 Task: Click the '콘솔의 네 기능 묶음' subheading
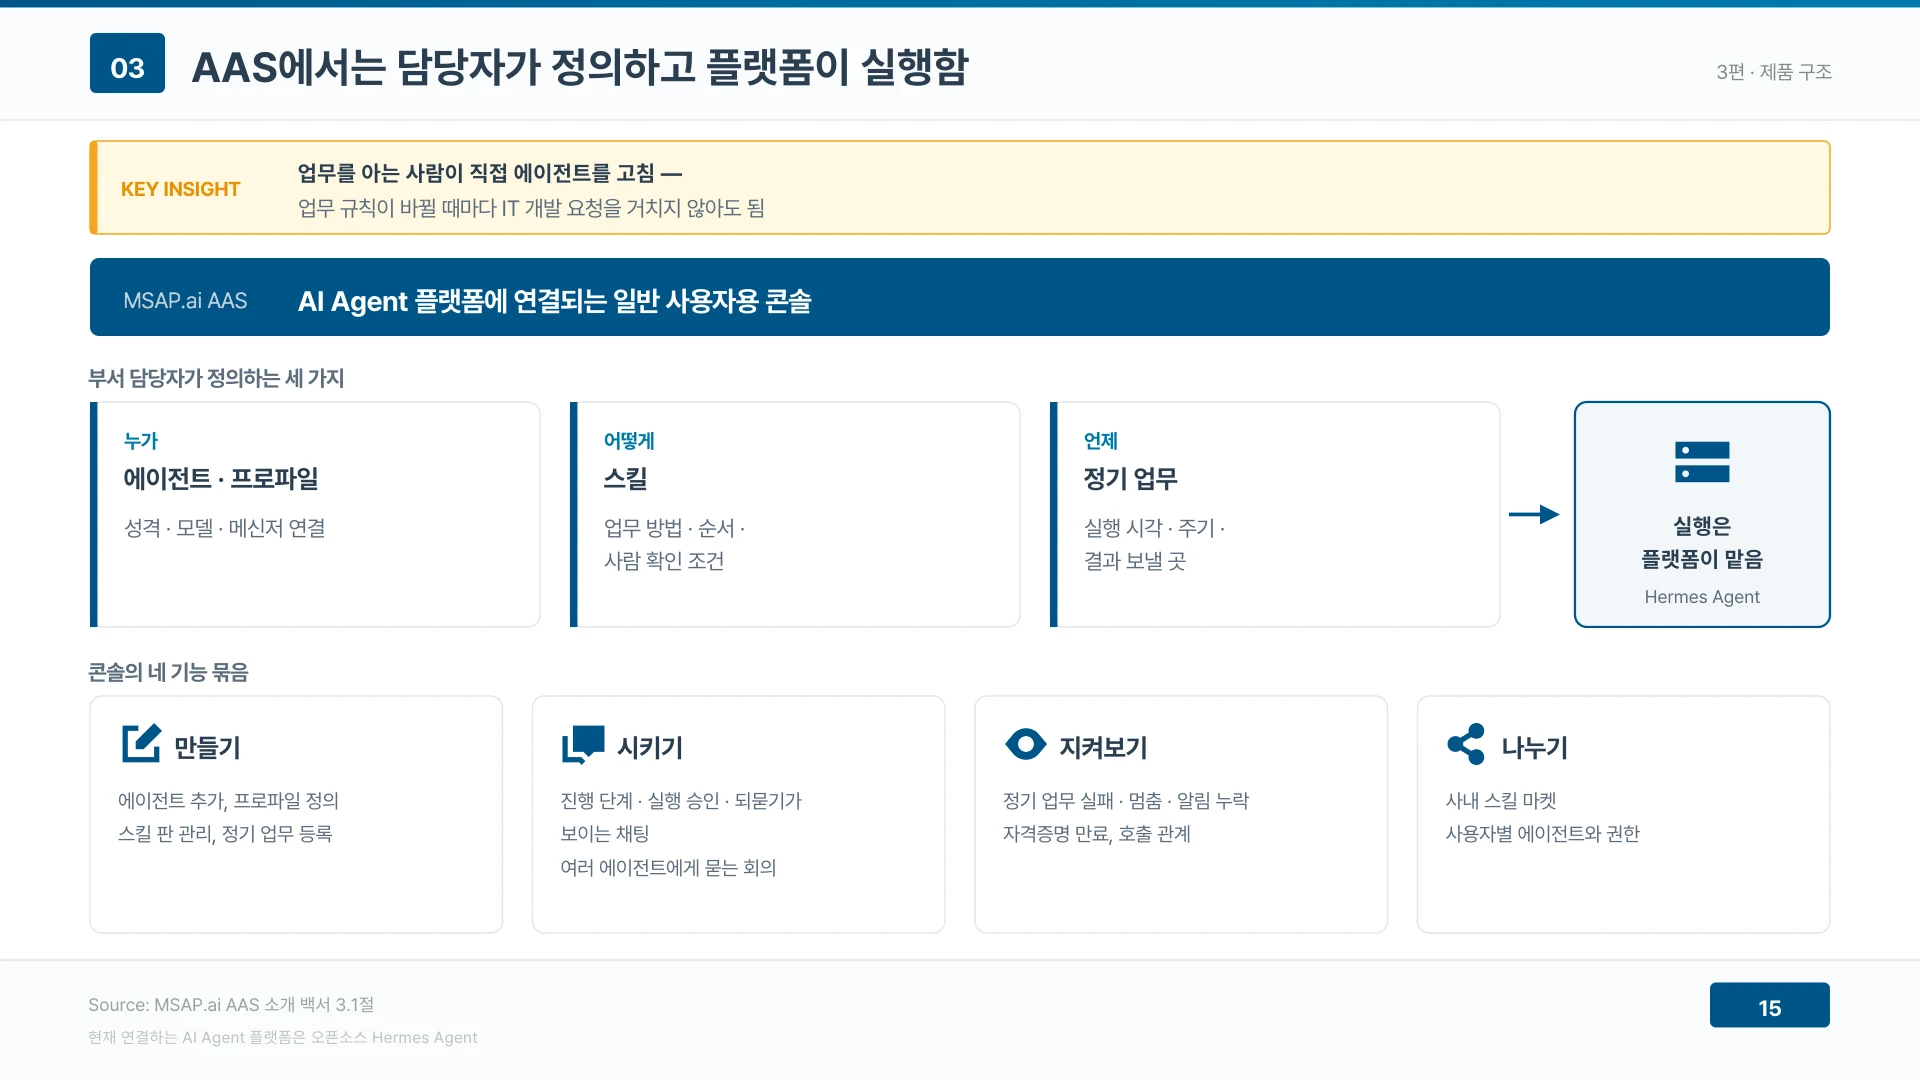[x=168, y=672]
